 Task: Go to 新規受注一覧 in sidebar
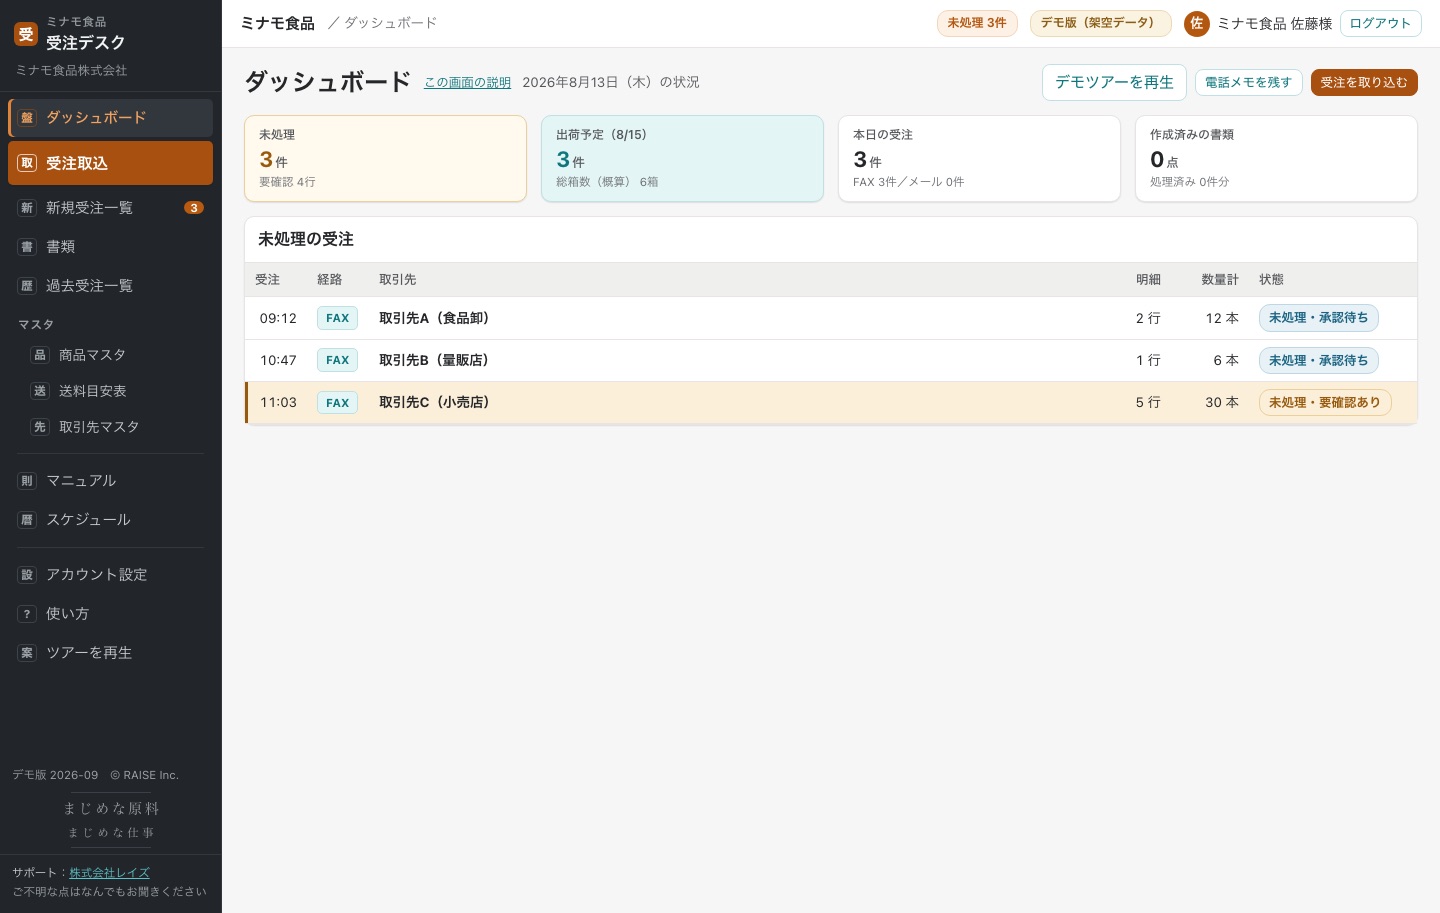pos(110,208)
